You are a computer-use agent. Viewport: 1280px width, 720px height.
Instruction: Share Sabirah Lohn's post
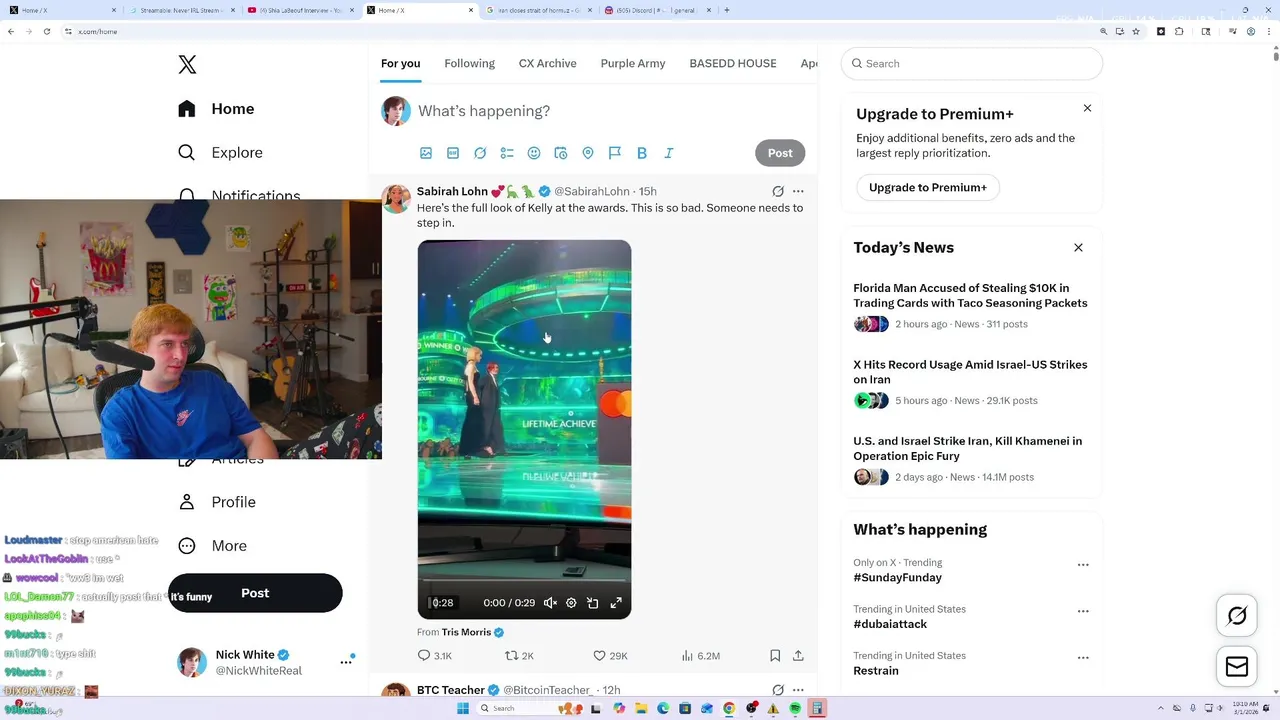[x=798, y=656]
